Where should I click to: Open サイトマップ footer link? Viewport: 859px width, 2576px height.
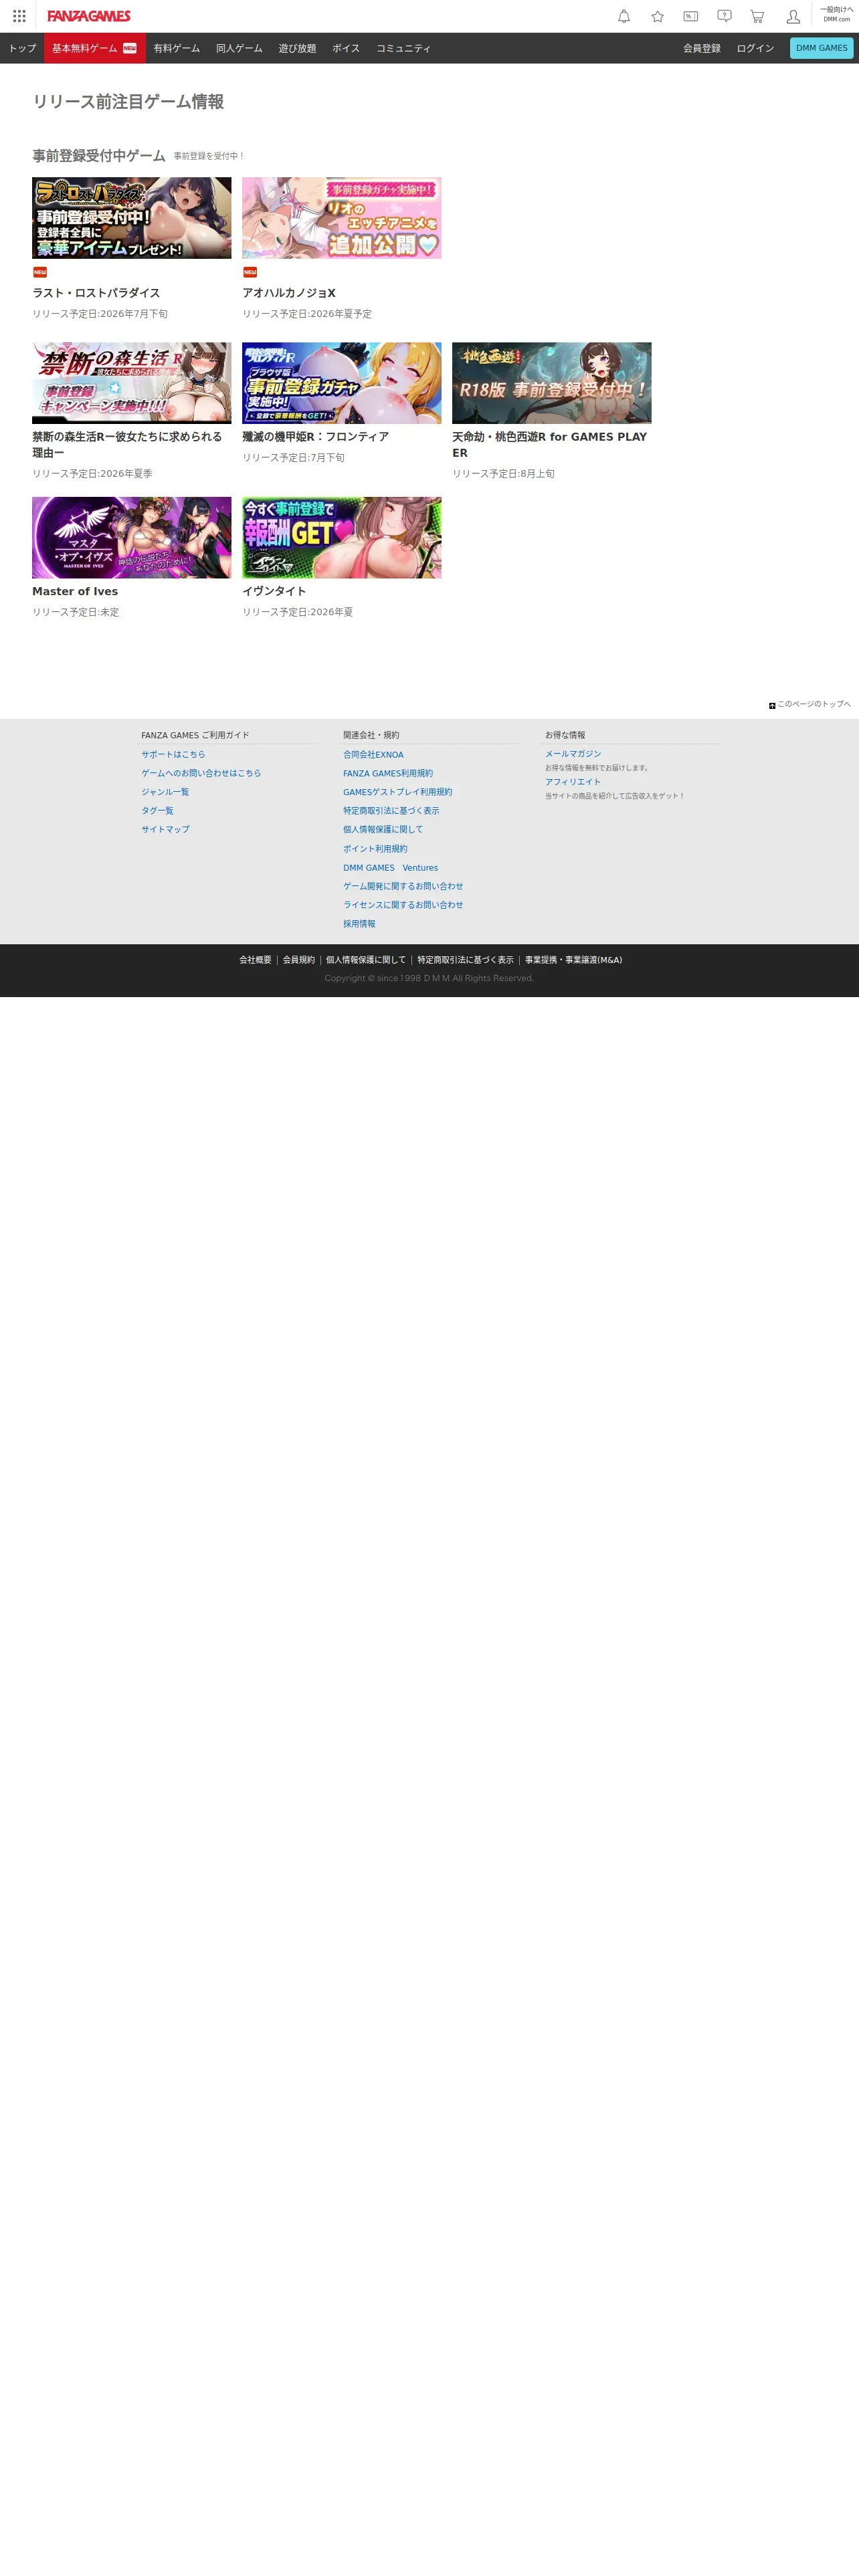[165, 829]
